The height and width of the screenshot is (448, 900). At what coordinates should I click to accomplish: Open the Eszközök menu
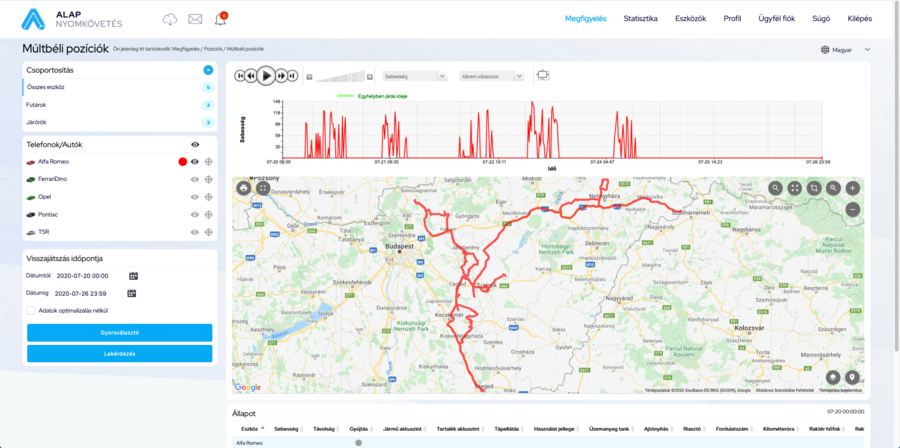click(x=691, y=18)
